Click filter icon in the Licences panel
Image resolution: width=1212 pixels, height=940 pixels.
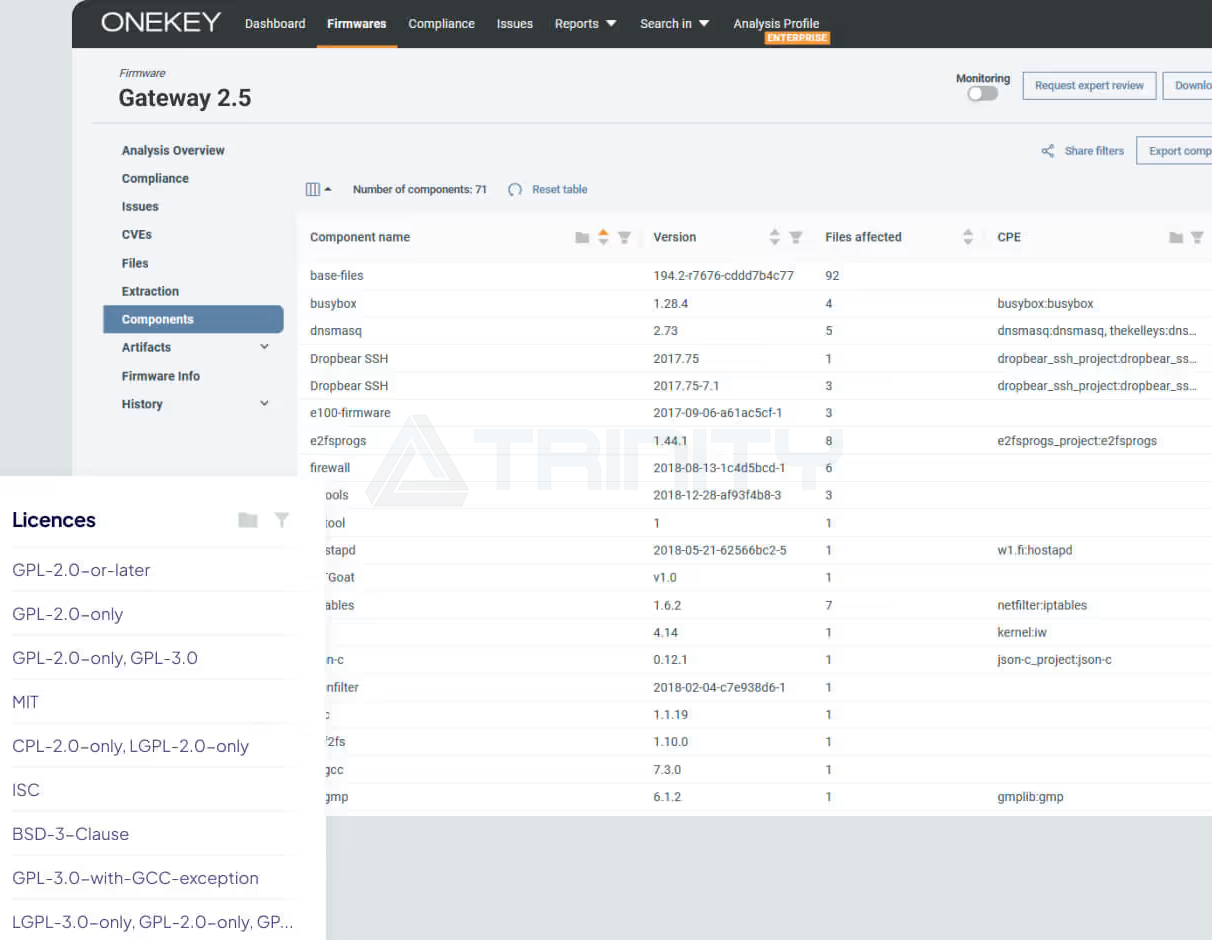[282, 520]
